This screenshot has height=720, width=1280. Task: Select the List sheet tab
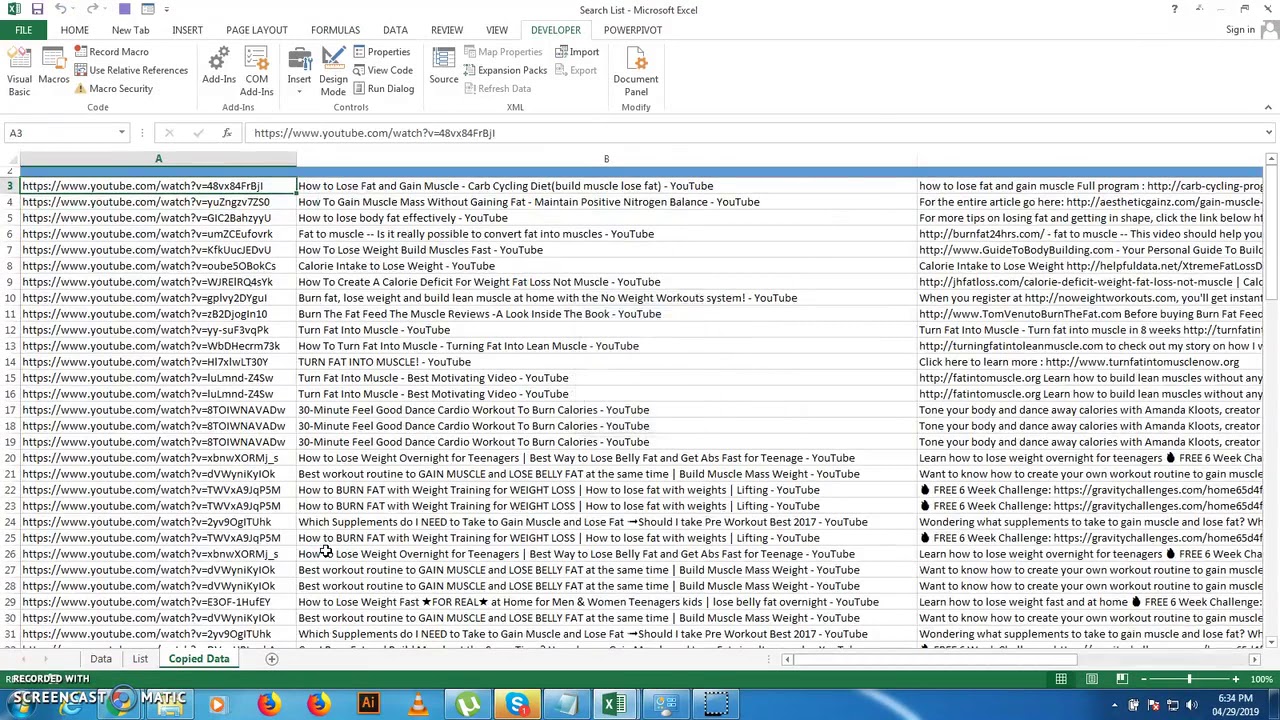point(140,659)
